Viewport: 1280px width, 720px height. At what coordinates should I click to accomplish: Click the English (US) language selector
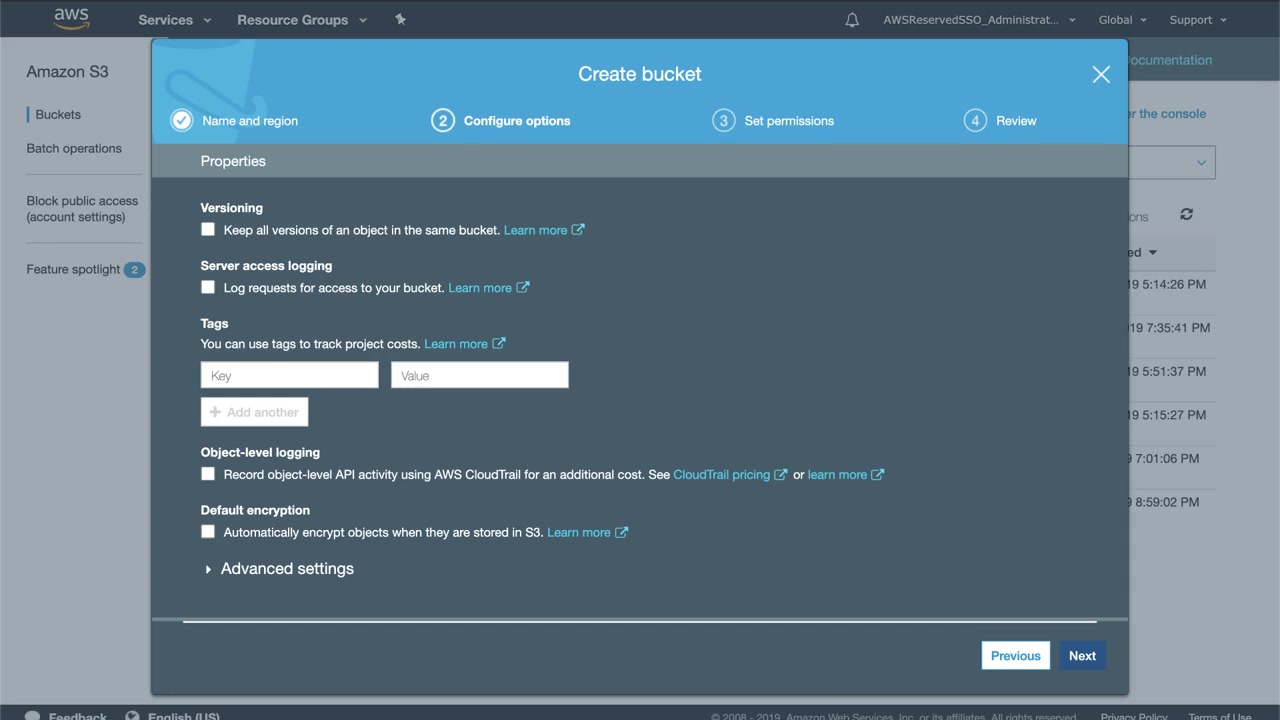(184, 716)
